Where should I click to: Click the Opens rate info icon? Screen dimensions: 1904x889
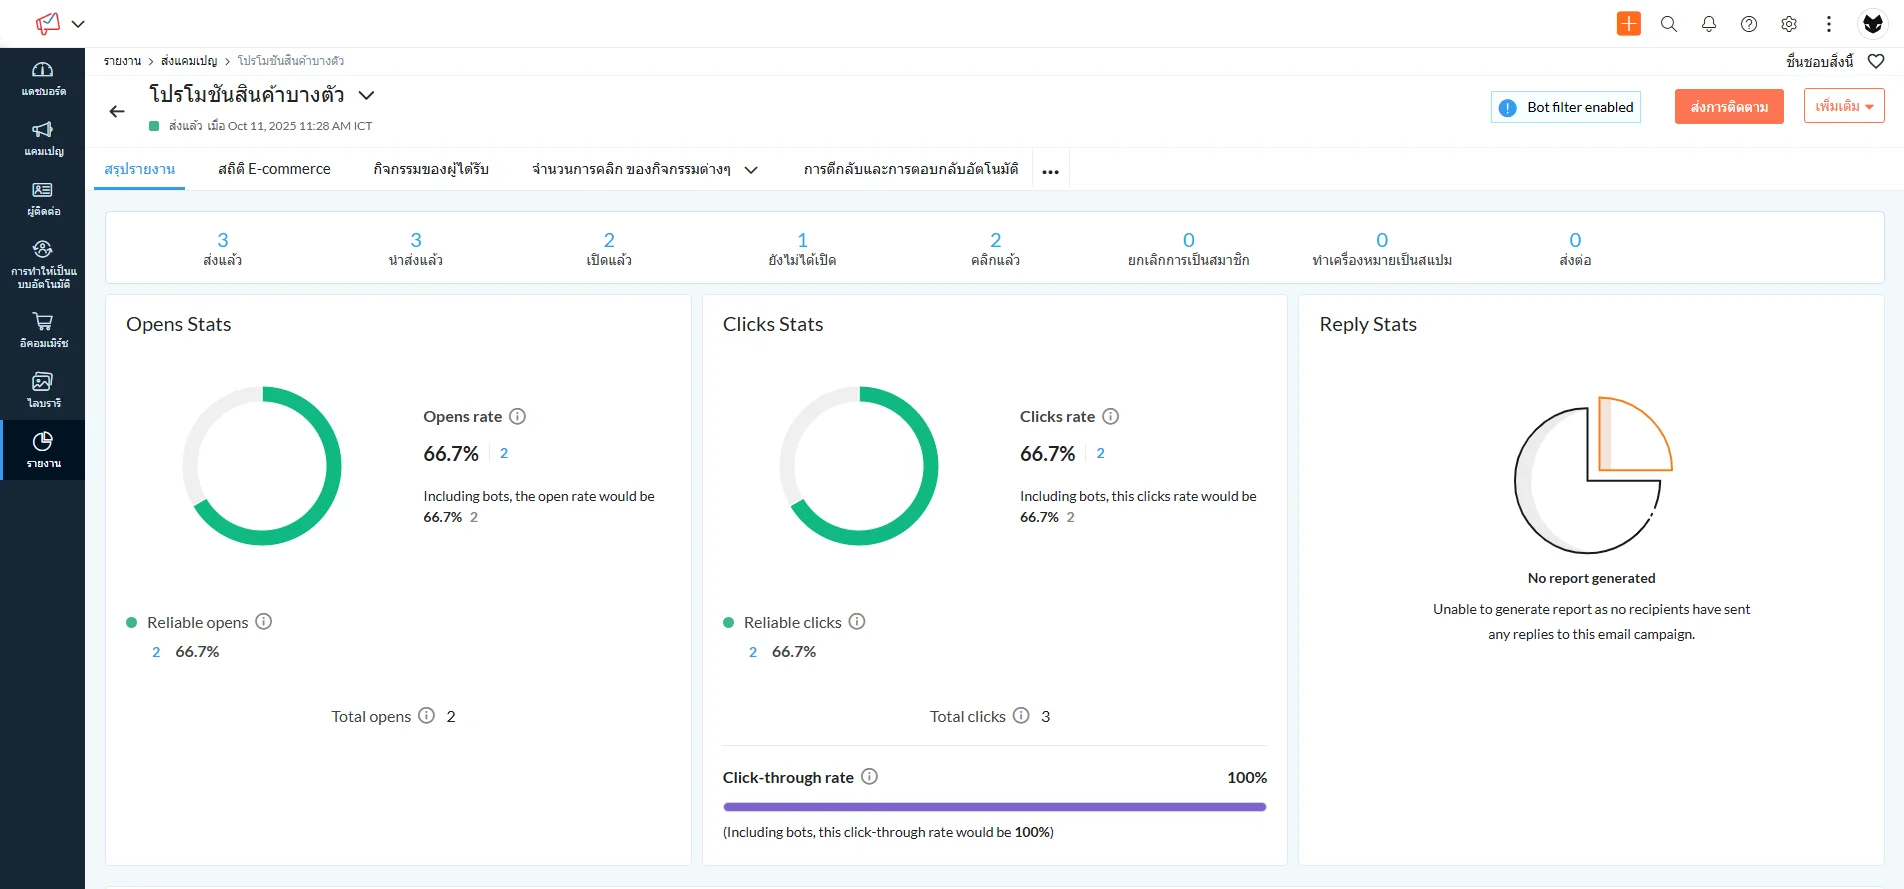(517, 416)
